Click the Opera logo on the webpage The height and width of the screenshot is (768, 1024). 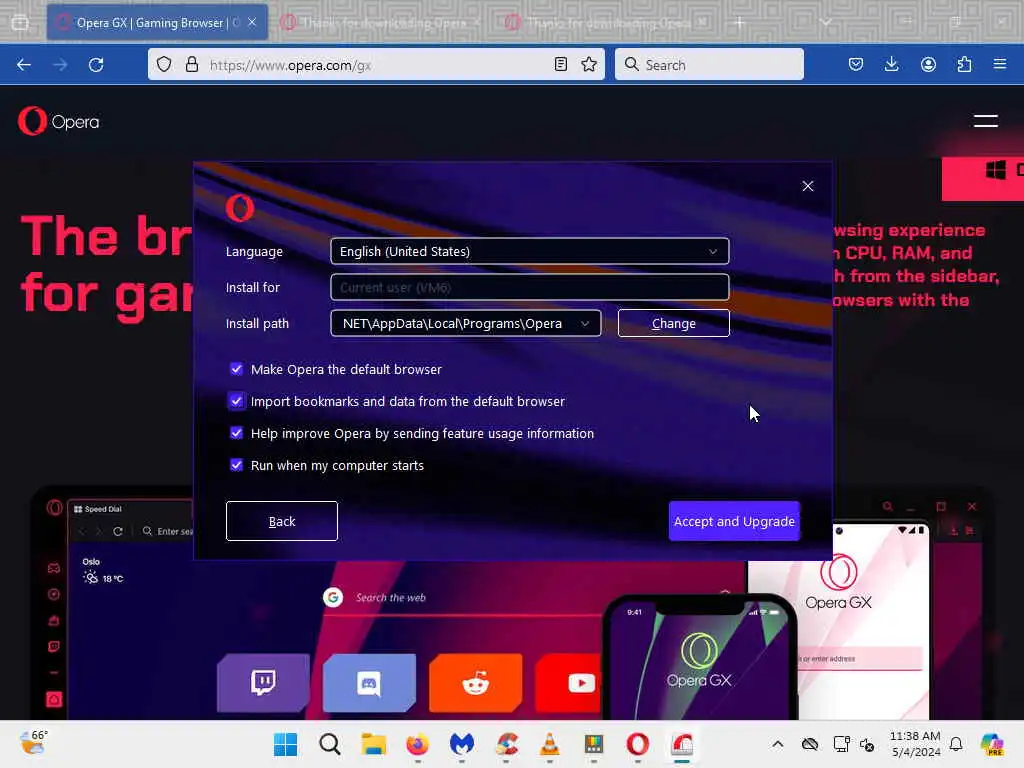pos(59,121)
